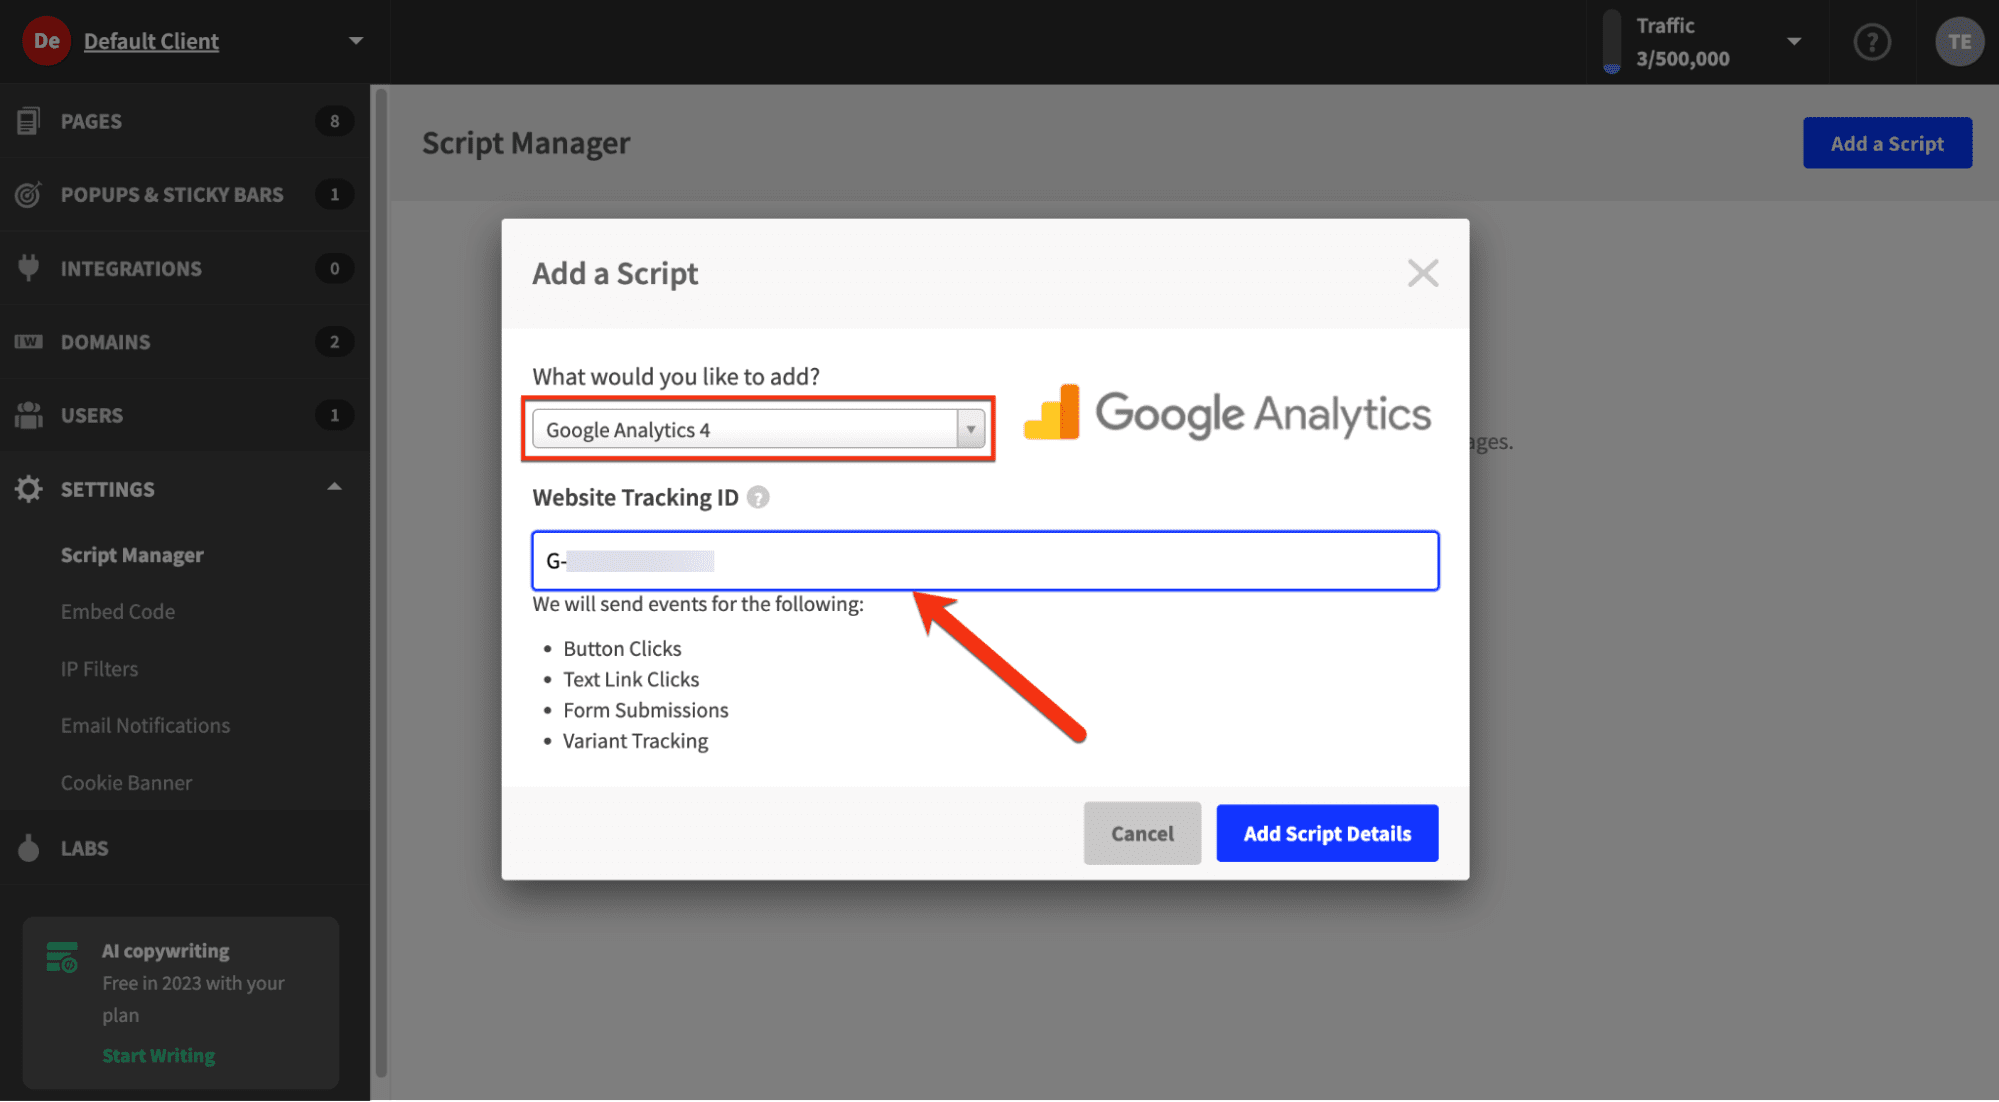Click the Website Tracking ID input field
The width and height of the screenshot is (1999, 1102).
(x=985, y=561)
